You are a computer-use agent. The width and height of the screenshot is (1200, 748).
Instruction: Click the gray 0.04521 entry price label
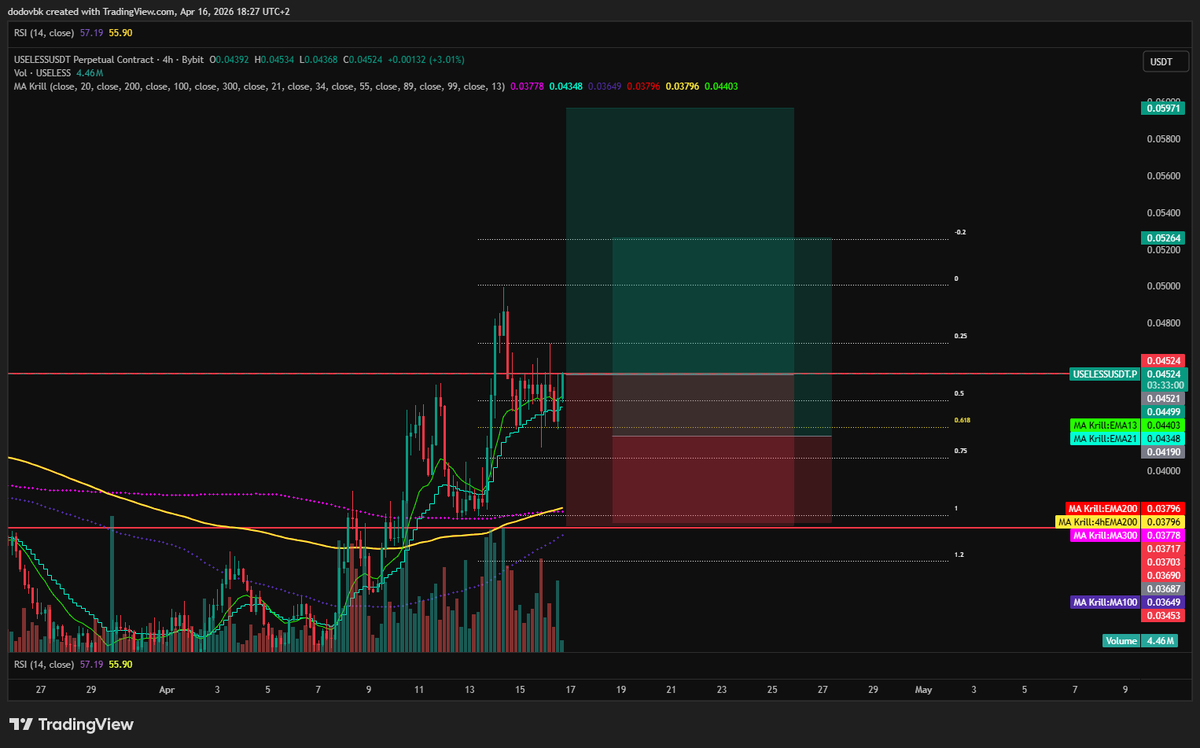click(x=1161, y=397)
